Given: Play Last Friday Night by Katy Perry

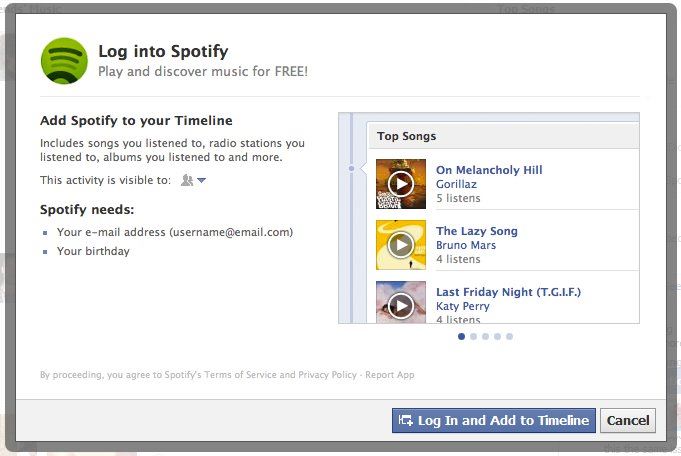Looking at the screenshot, I should point(401,304).
